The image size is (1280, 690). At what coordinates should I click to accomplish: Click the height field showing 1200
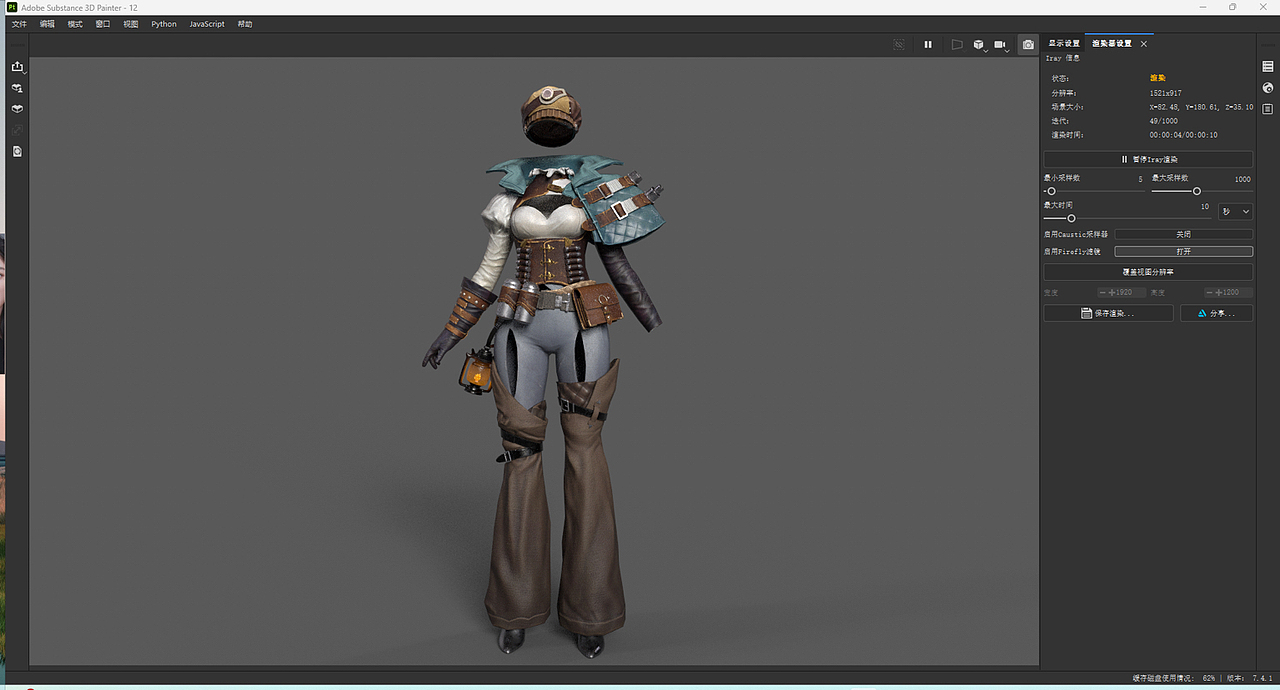point(1228,292)
